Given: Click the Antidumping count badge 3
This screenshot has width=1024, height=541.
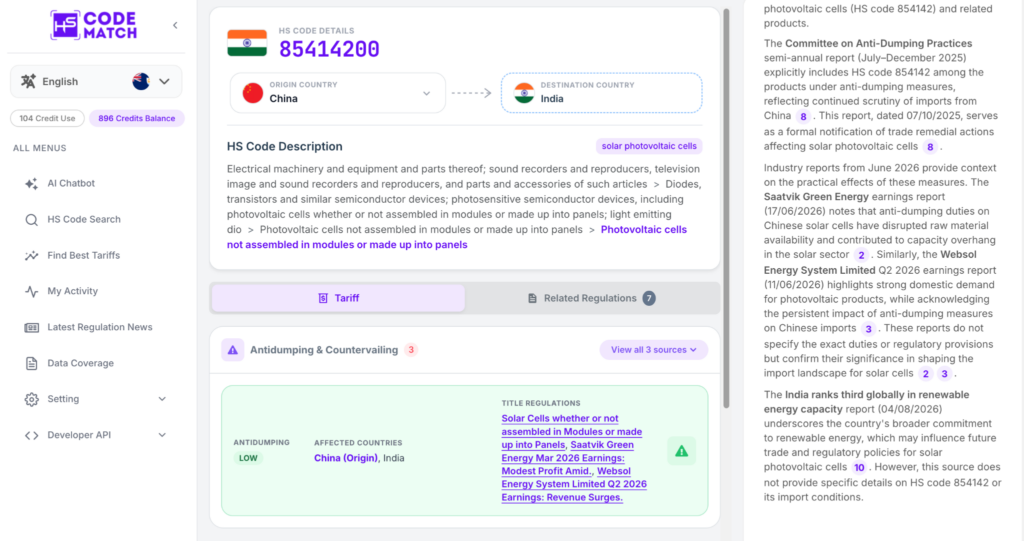Looking at the screenshot, I should [x=411, y=350].
